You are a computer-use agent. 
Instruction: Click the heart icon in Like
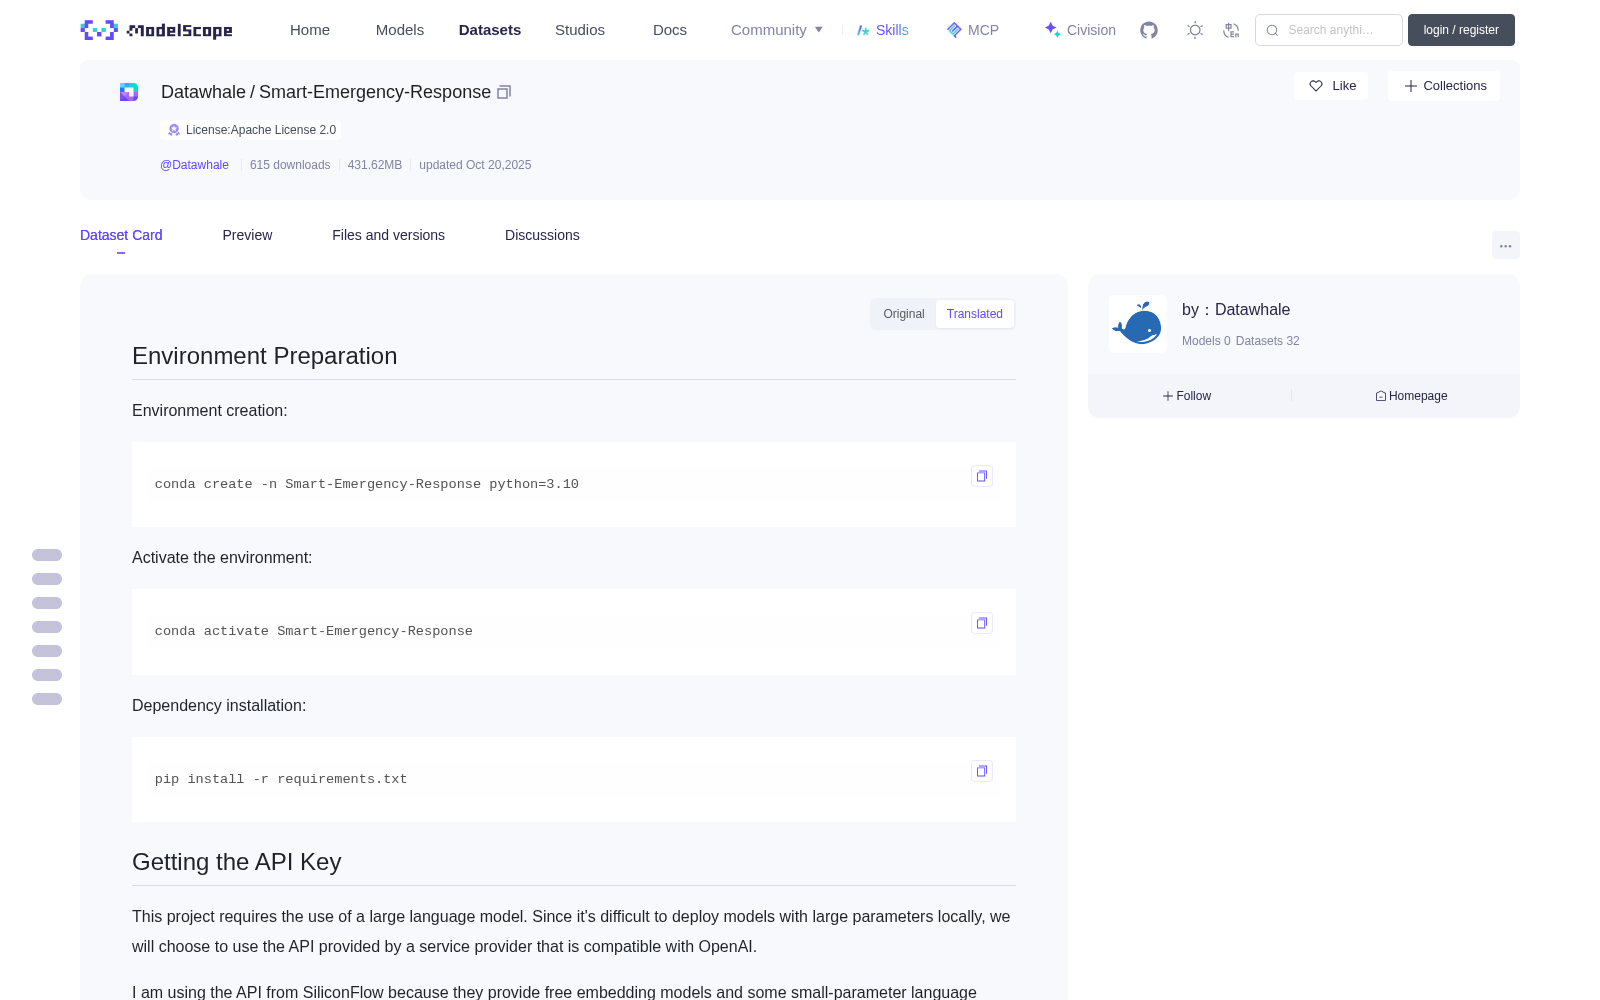(x=1316, y=86)
